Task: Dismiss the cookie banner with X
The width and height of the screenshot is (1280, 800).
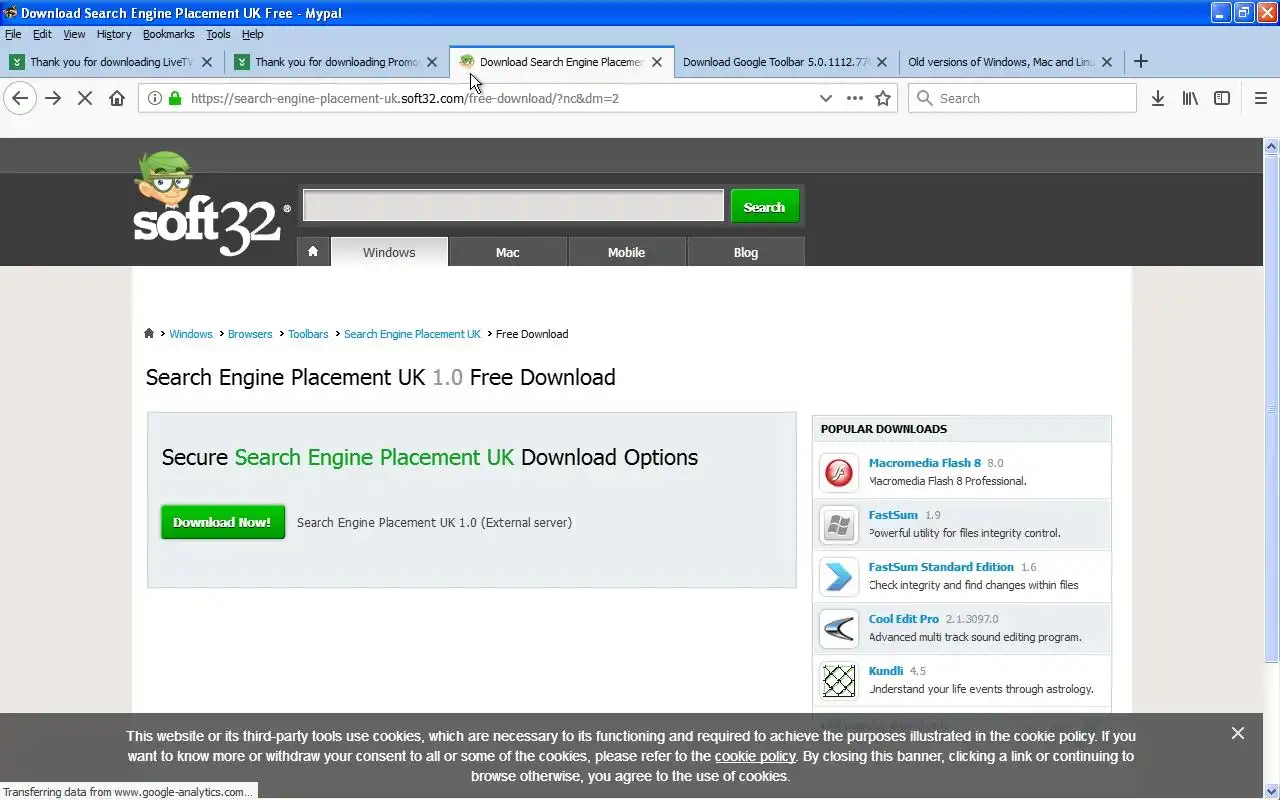Action: point(1238,733)
